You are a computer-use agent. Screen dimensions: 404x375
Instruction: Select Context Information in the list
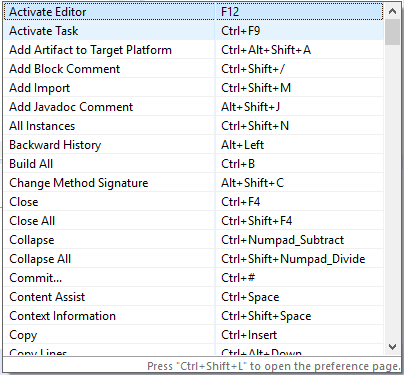click(x=193, y=316)
